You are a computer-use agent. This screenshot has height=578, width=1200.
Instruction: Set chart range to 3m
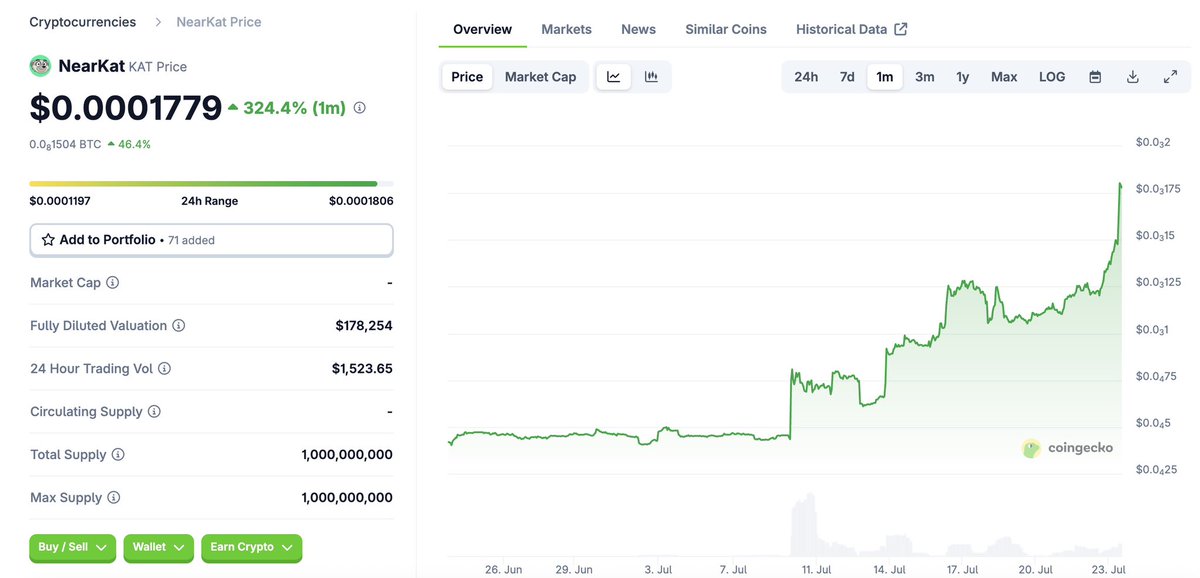click(x=925, y=77)
